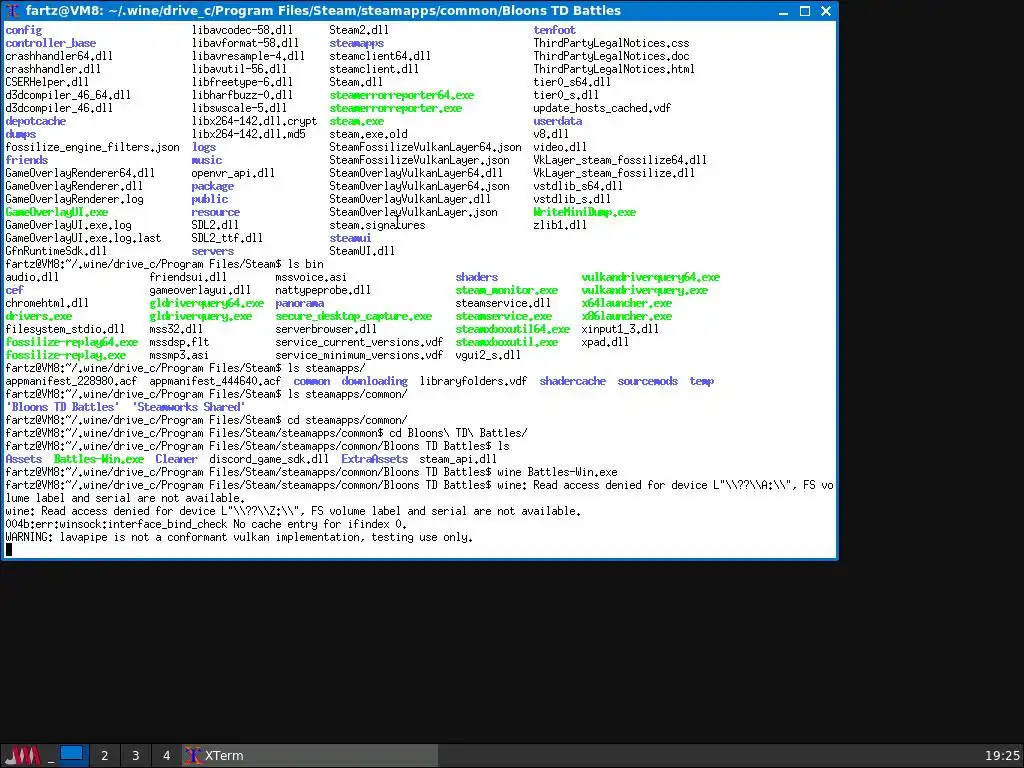Click the 'music' directory name
Screen dimensions: 1024x768
pos(206,161)
